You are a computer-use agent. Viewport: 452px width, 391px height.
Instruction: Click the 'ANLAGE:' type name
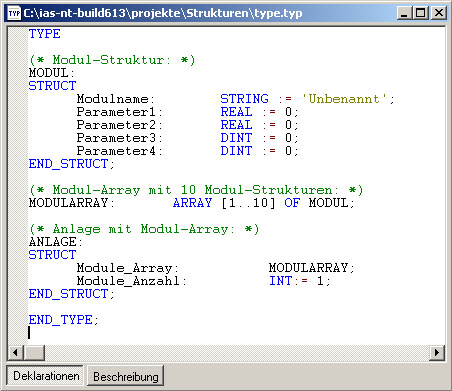[56, 242]
